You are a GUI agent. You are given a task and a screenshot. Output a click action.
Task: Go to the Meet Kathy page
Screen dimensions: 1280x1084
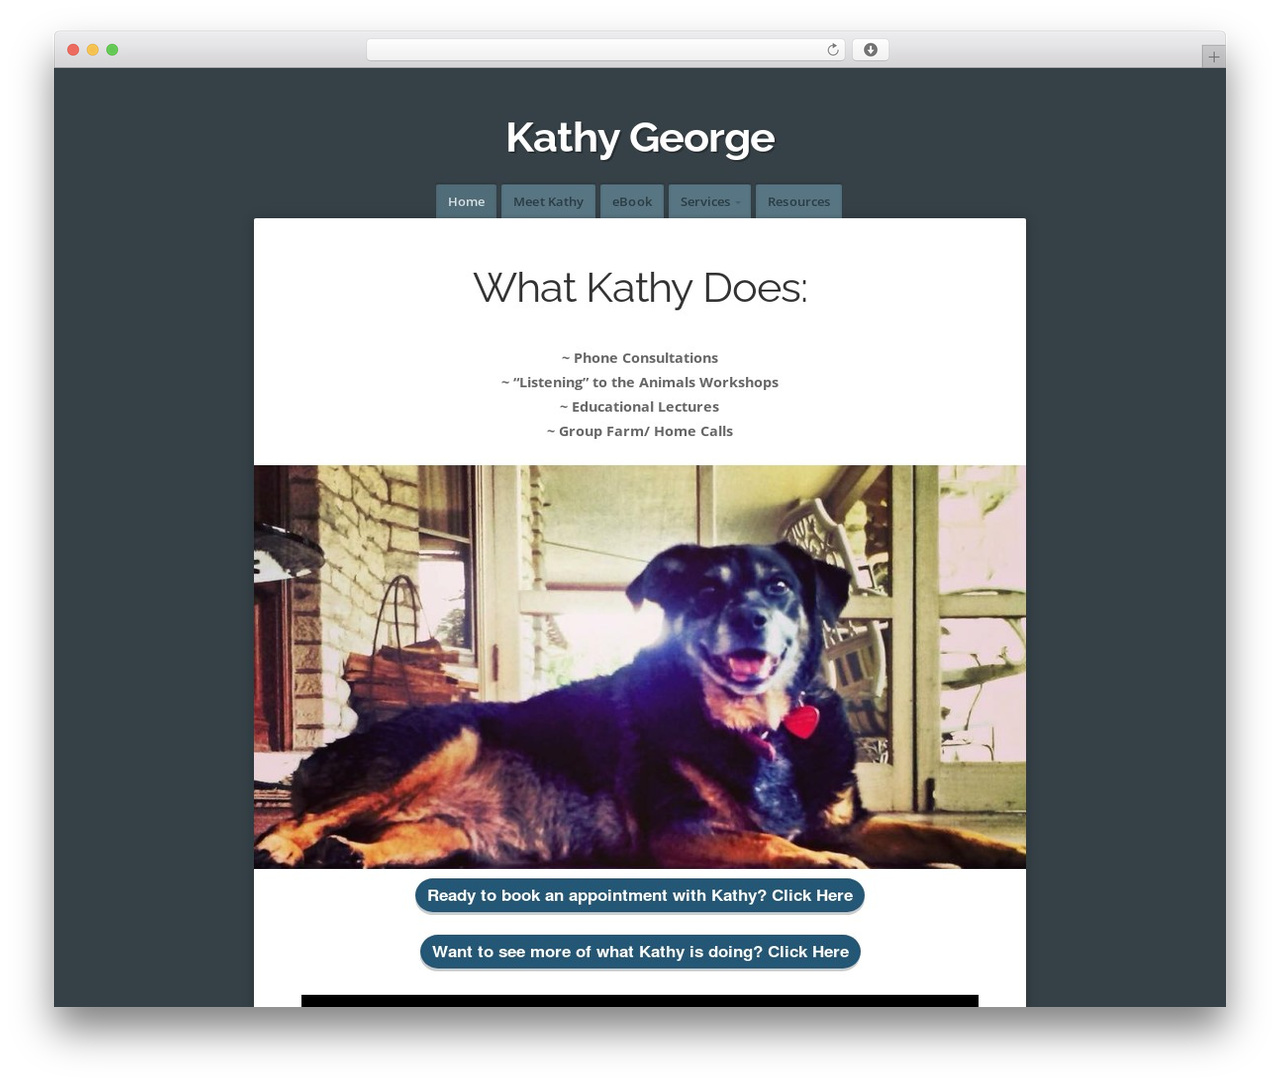pos(548,201)
